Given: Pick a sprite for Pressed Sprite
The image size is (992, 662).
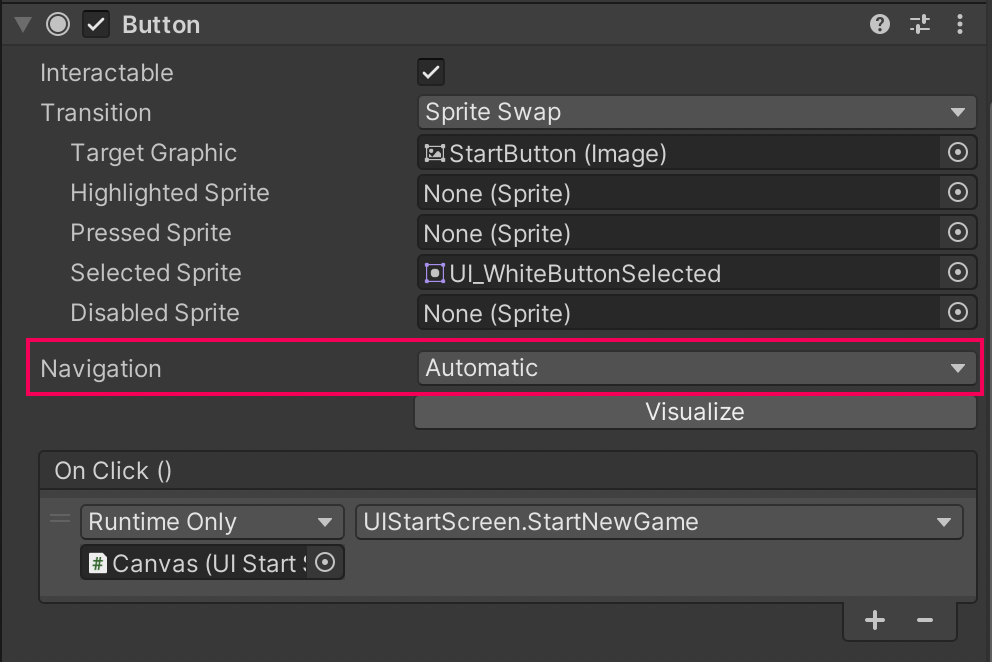Looking at the screenshot, I should pos(958,233).
